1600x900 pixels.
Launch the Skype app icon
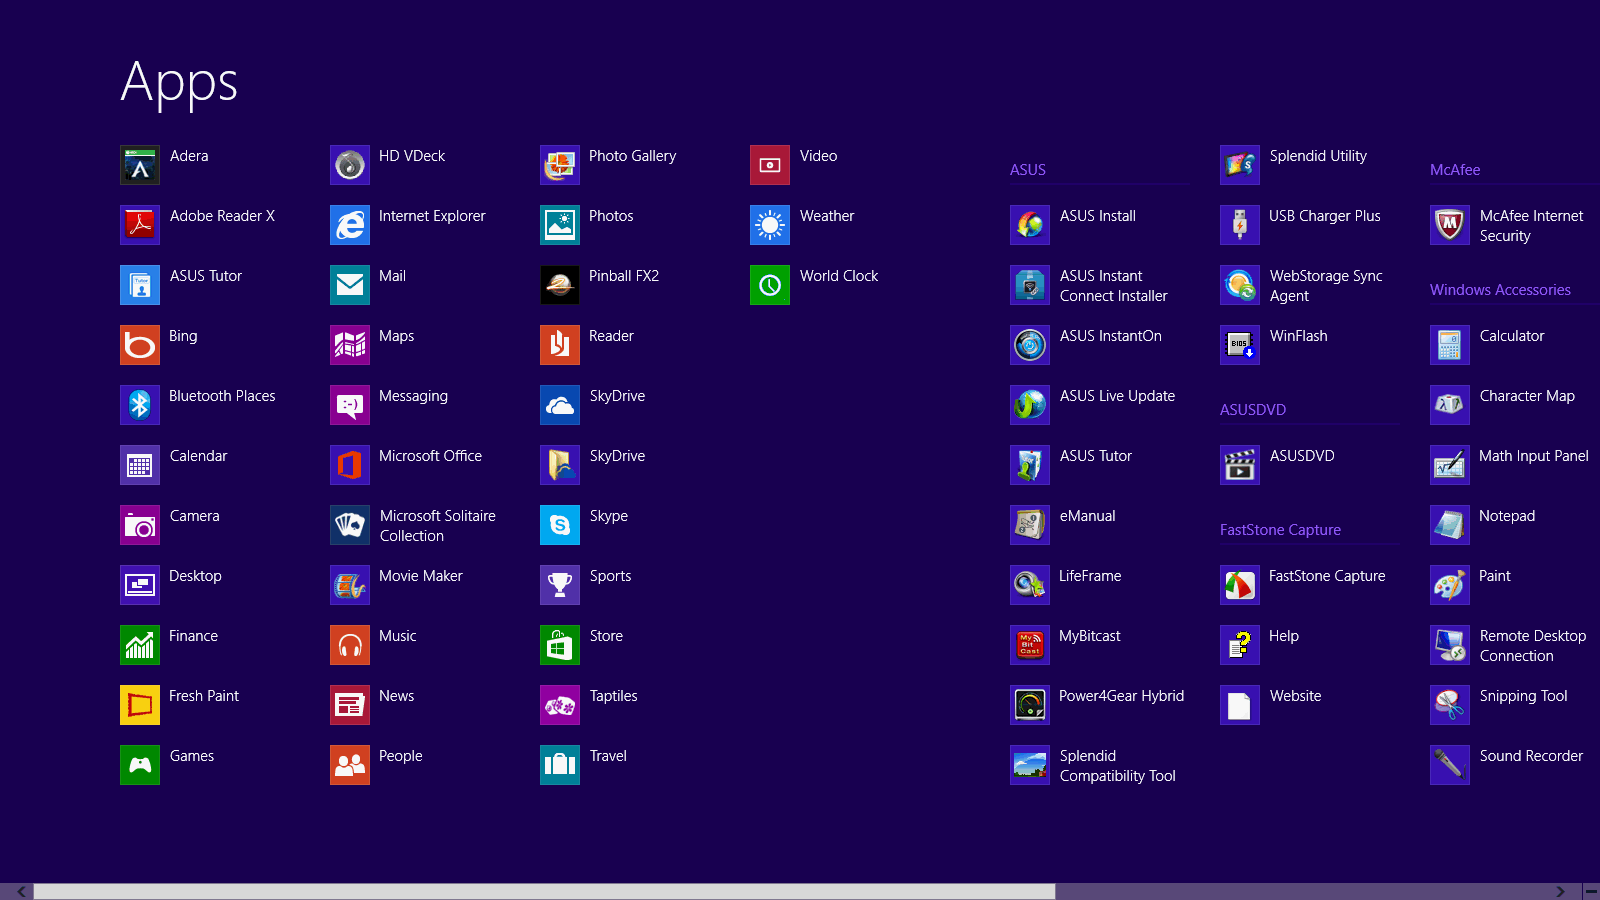[560, 525]
